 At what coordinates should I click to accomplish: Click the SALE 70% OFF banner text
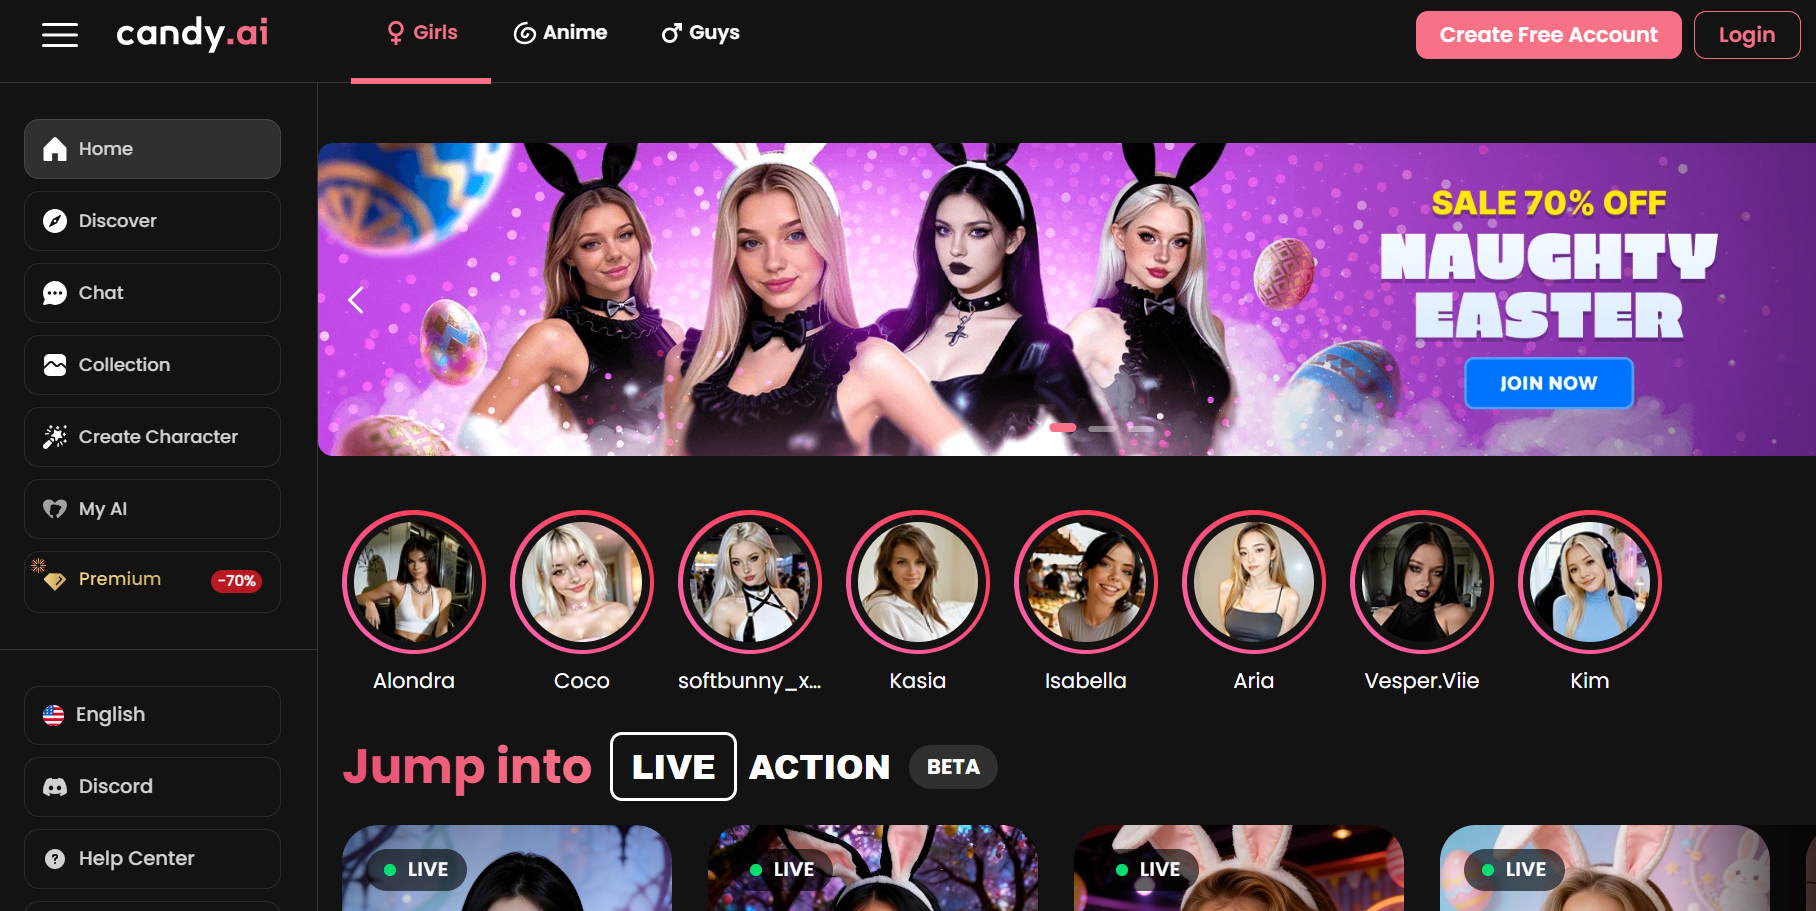click(1549, 203)
